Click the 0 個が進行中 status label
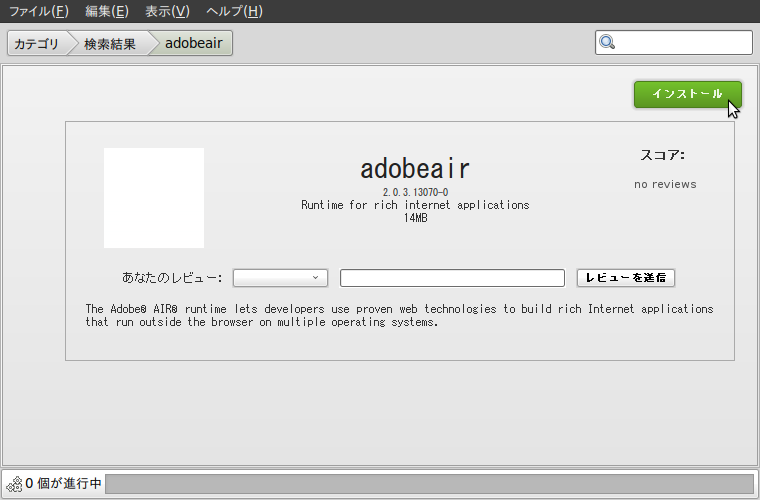760x500 pixels. click(63, 483)
